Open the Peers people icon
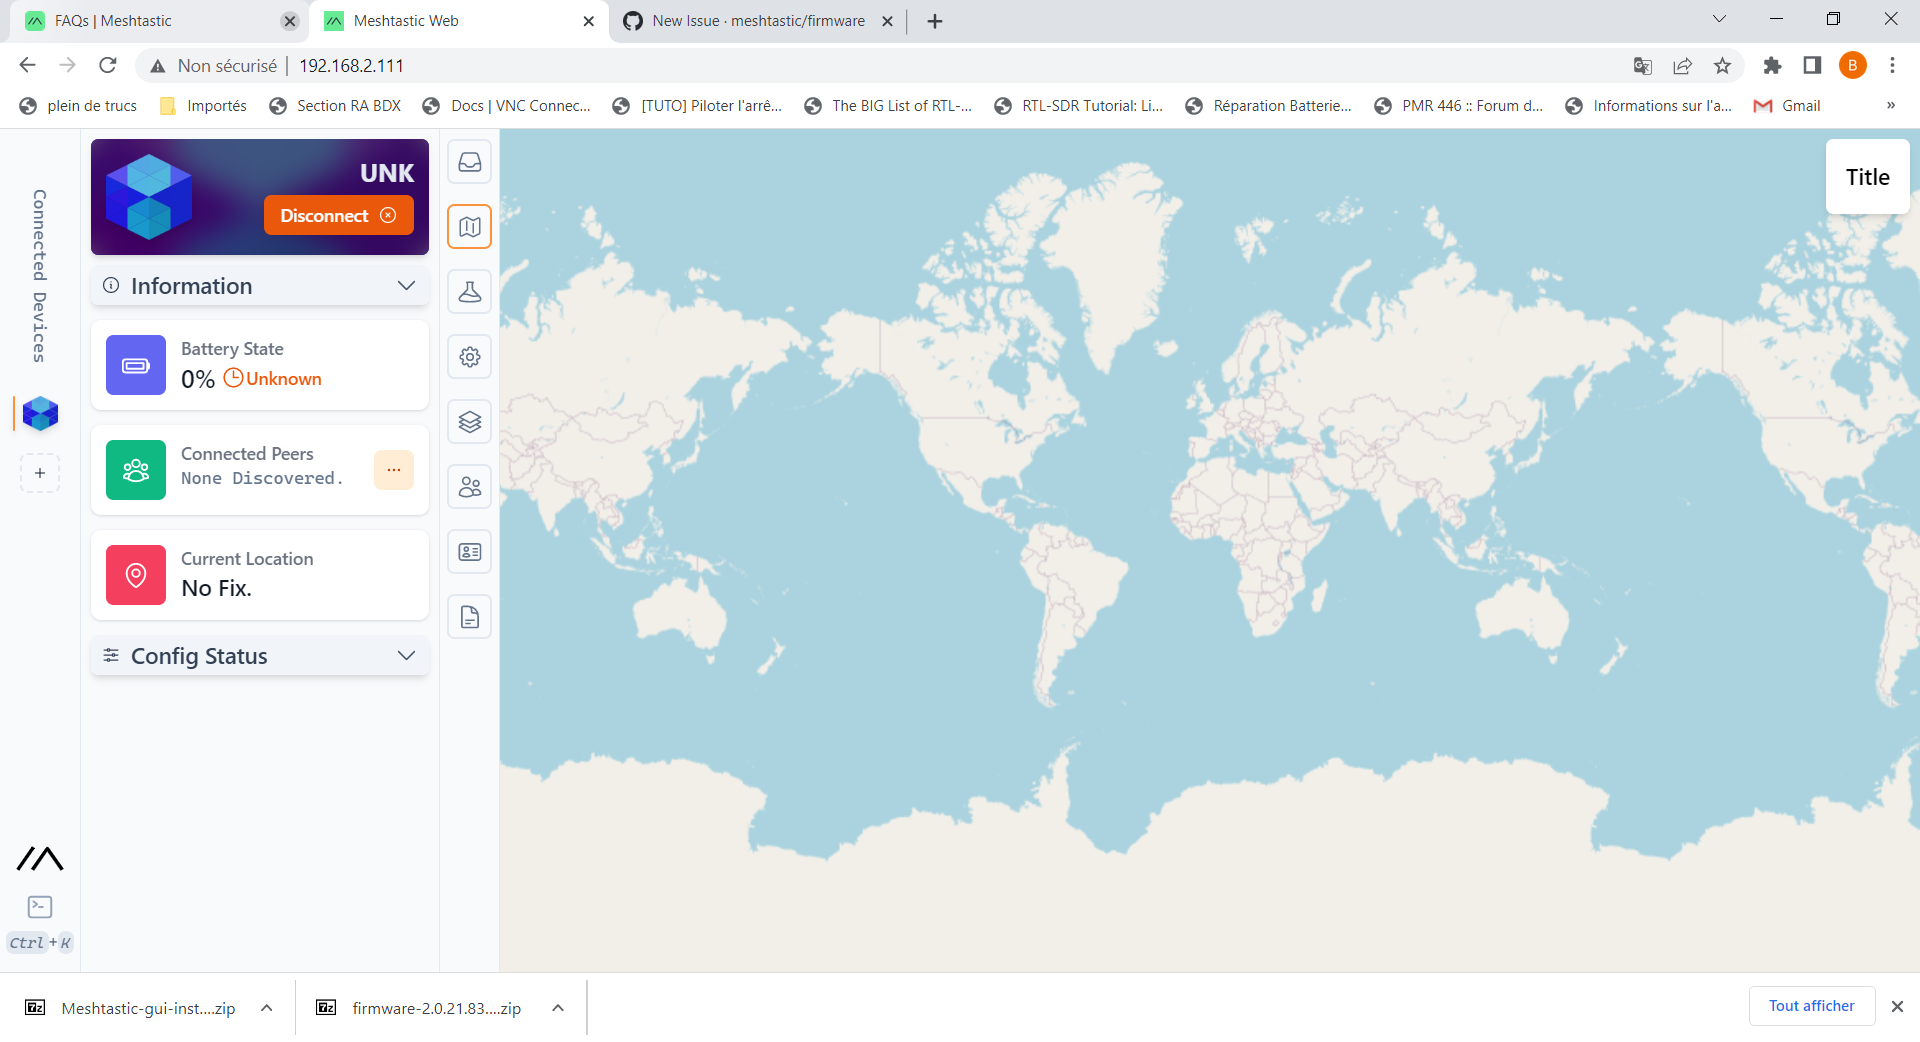1920x1042 pixels. coord(469,487)
